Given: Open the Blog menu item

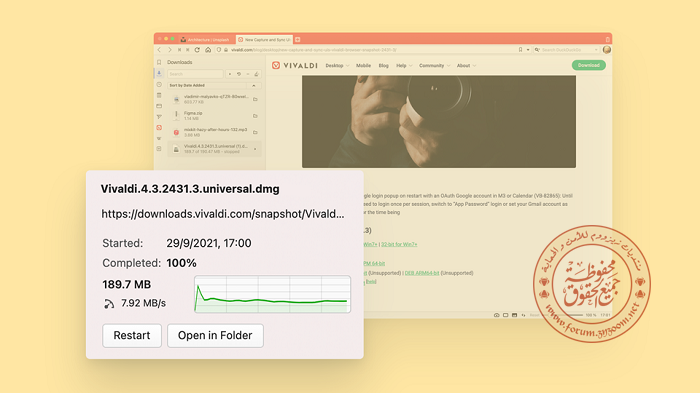Looking at the screenshot, I should [x=383, y=66].
